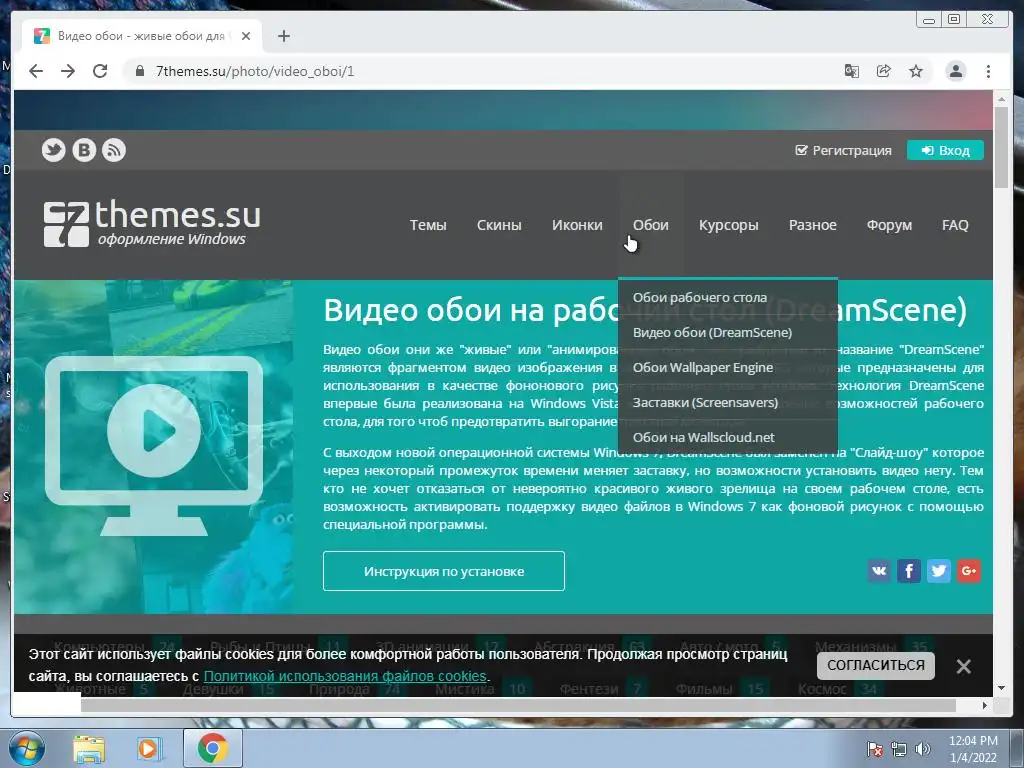Open the network icon in the system tray

pyautogui.click(x=899, y=749)
